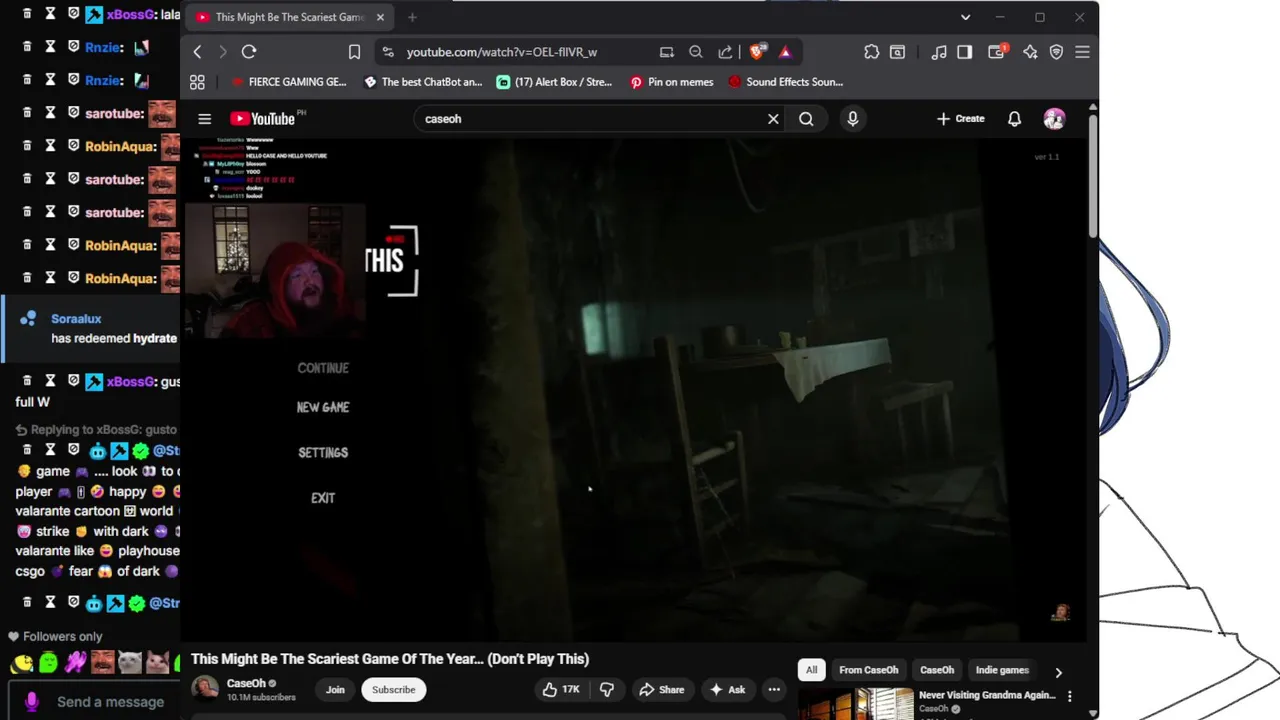Open the music note playlist icon
1280x720 pixels.
tap(938, 52)
